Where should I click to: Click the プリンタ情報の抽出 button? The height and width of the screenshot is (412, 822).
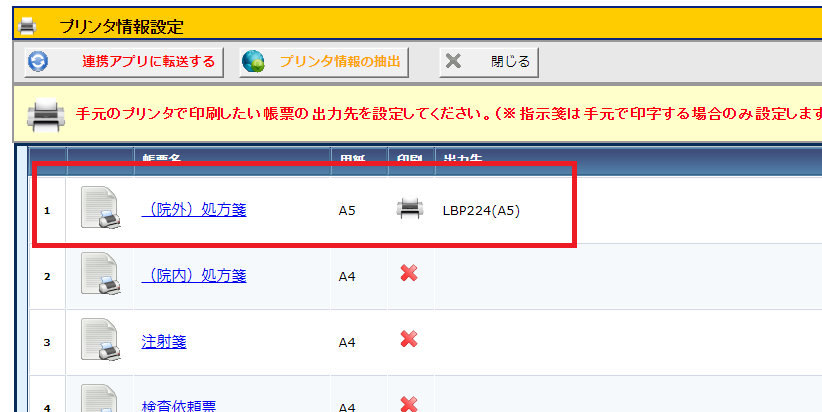(324, 62)
